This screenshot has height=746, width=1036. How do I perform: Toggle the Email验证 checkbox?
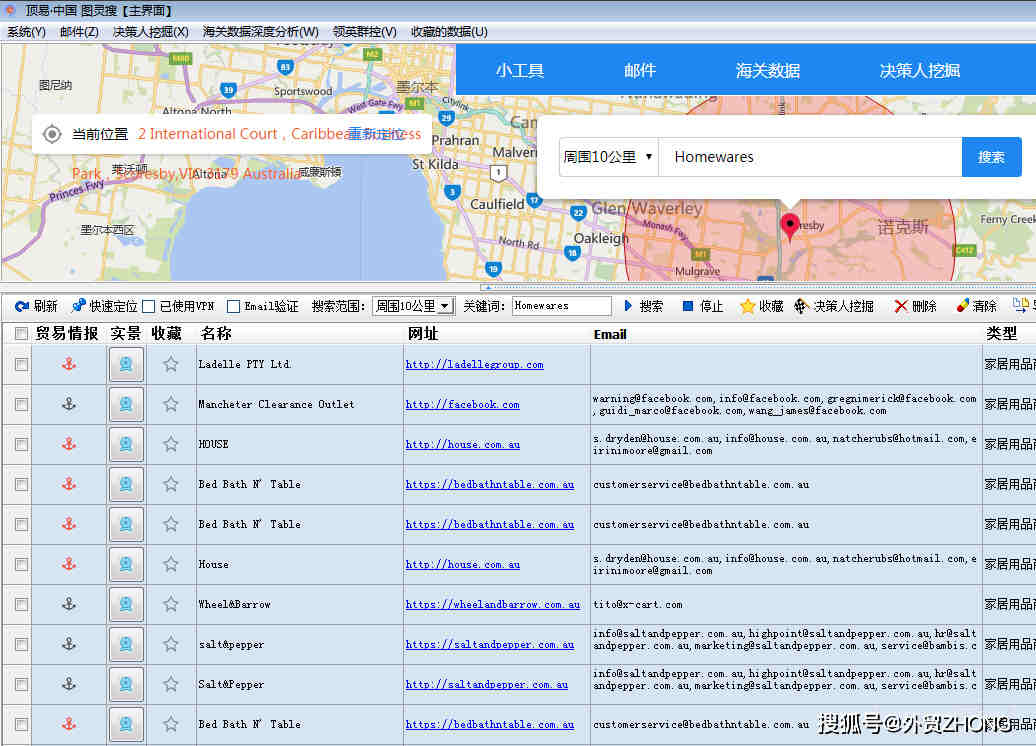click(233, 306)
